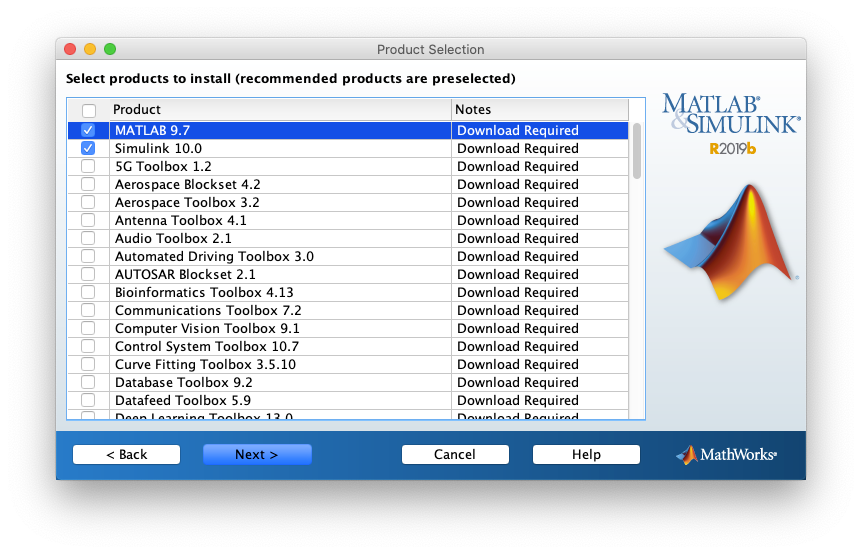This screenshot has height=554, width=862.
Task: Proceed with the Next button
Action: 257,455
